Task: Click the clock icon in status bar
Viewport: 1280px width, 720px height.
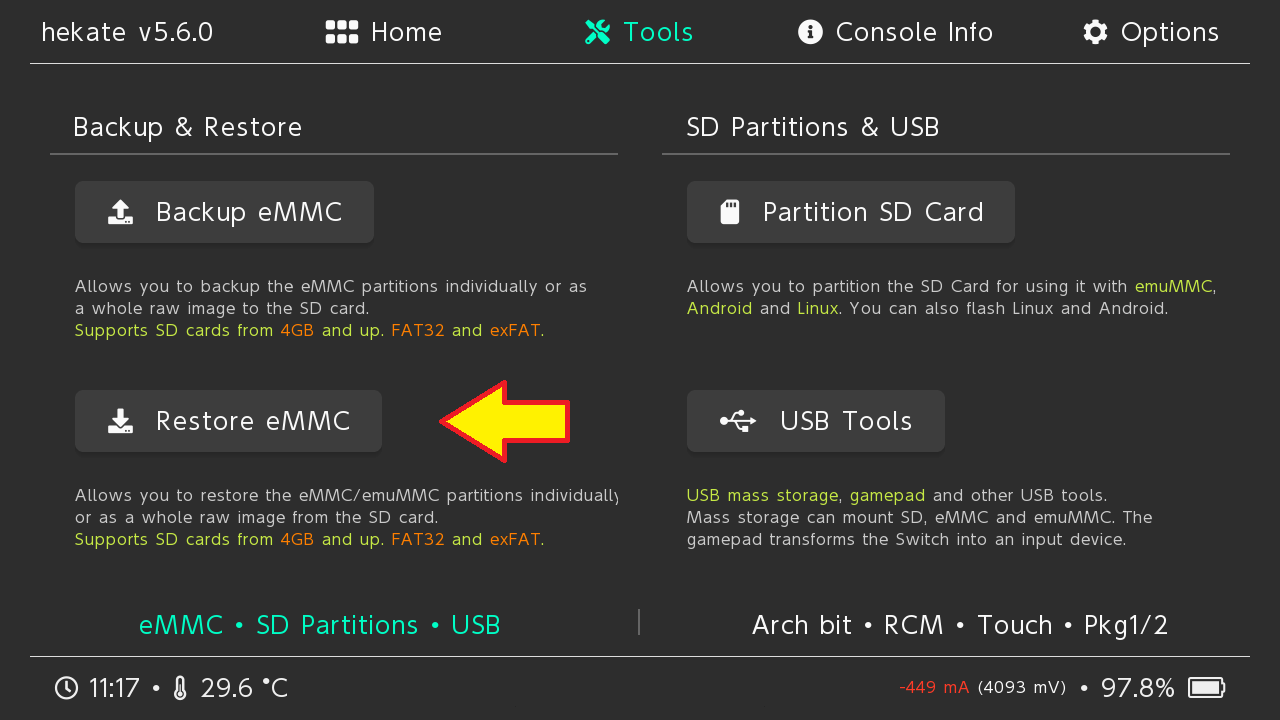Action: pos(66,688)
